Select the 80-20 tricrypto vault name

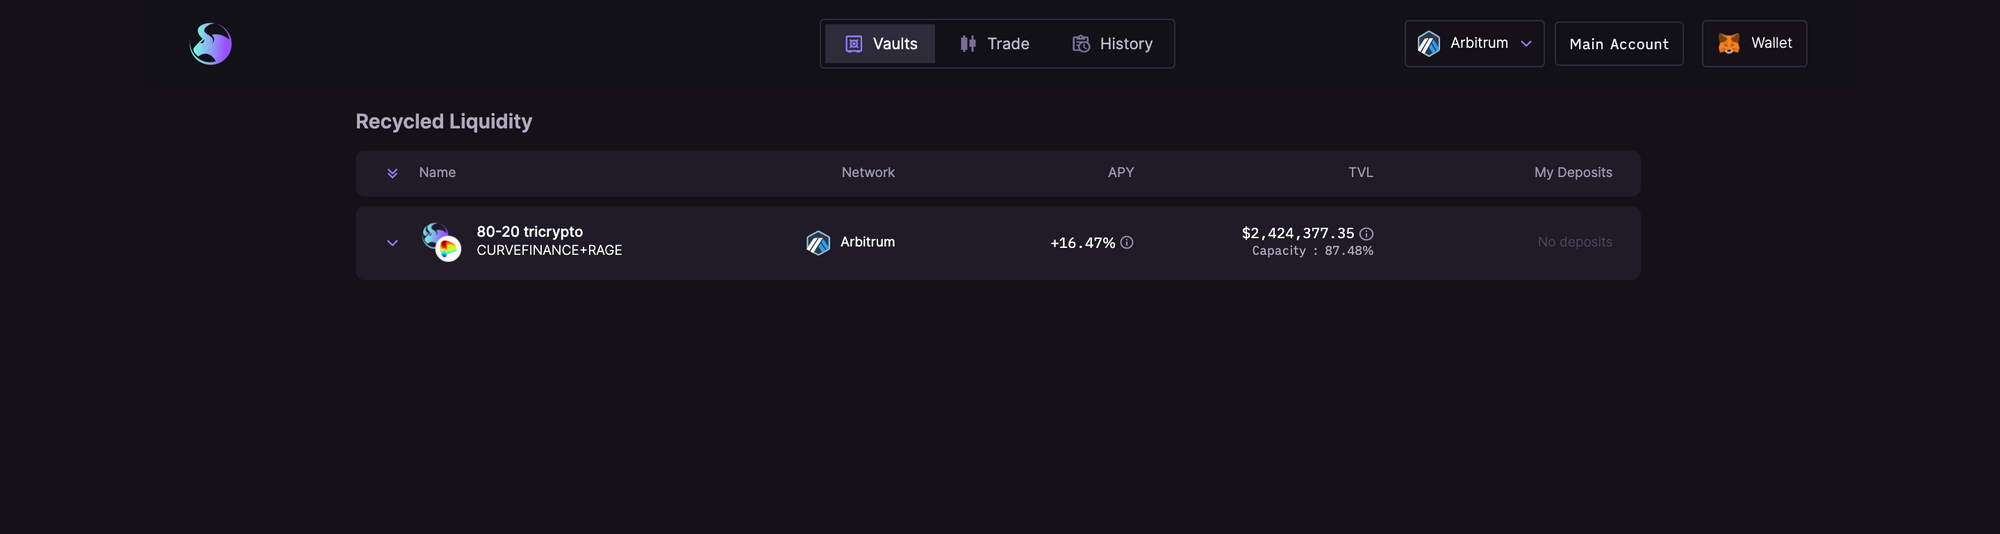click(530, 232)
